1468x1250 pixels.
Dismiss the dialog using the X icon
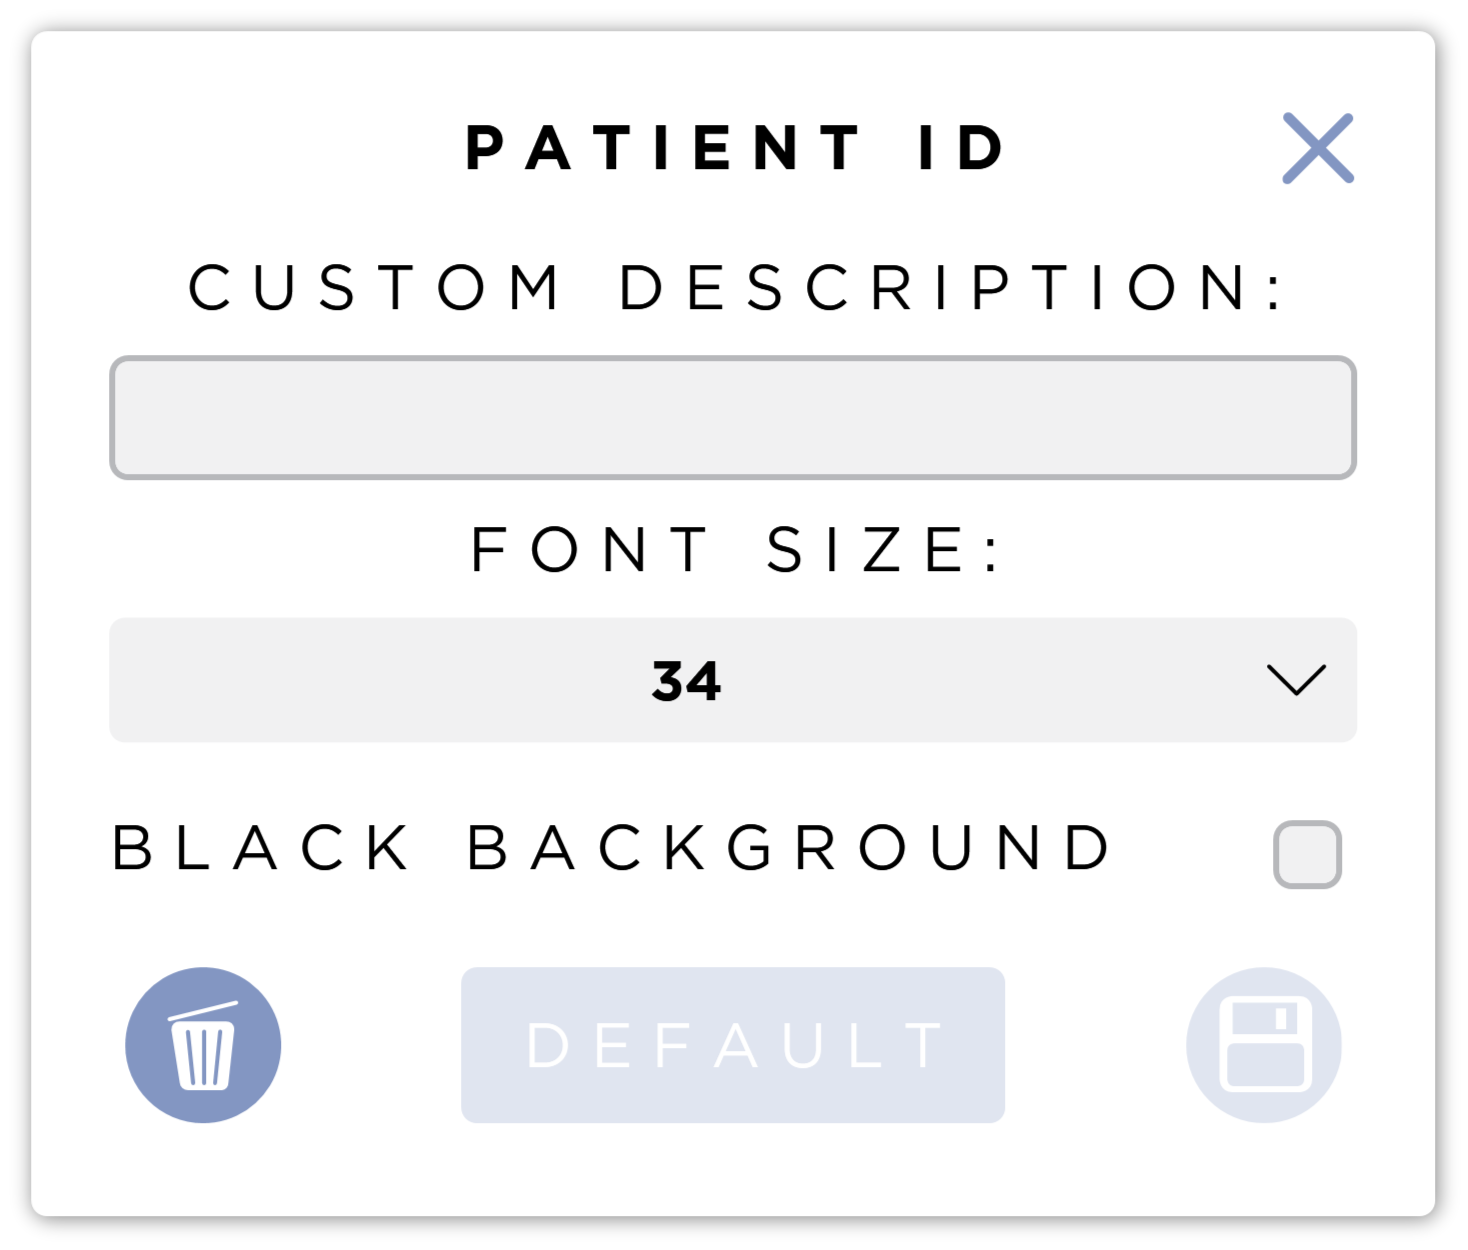click(x=1318, y=148)
